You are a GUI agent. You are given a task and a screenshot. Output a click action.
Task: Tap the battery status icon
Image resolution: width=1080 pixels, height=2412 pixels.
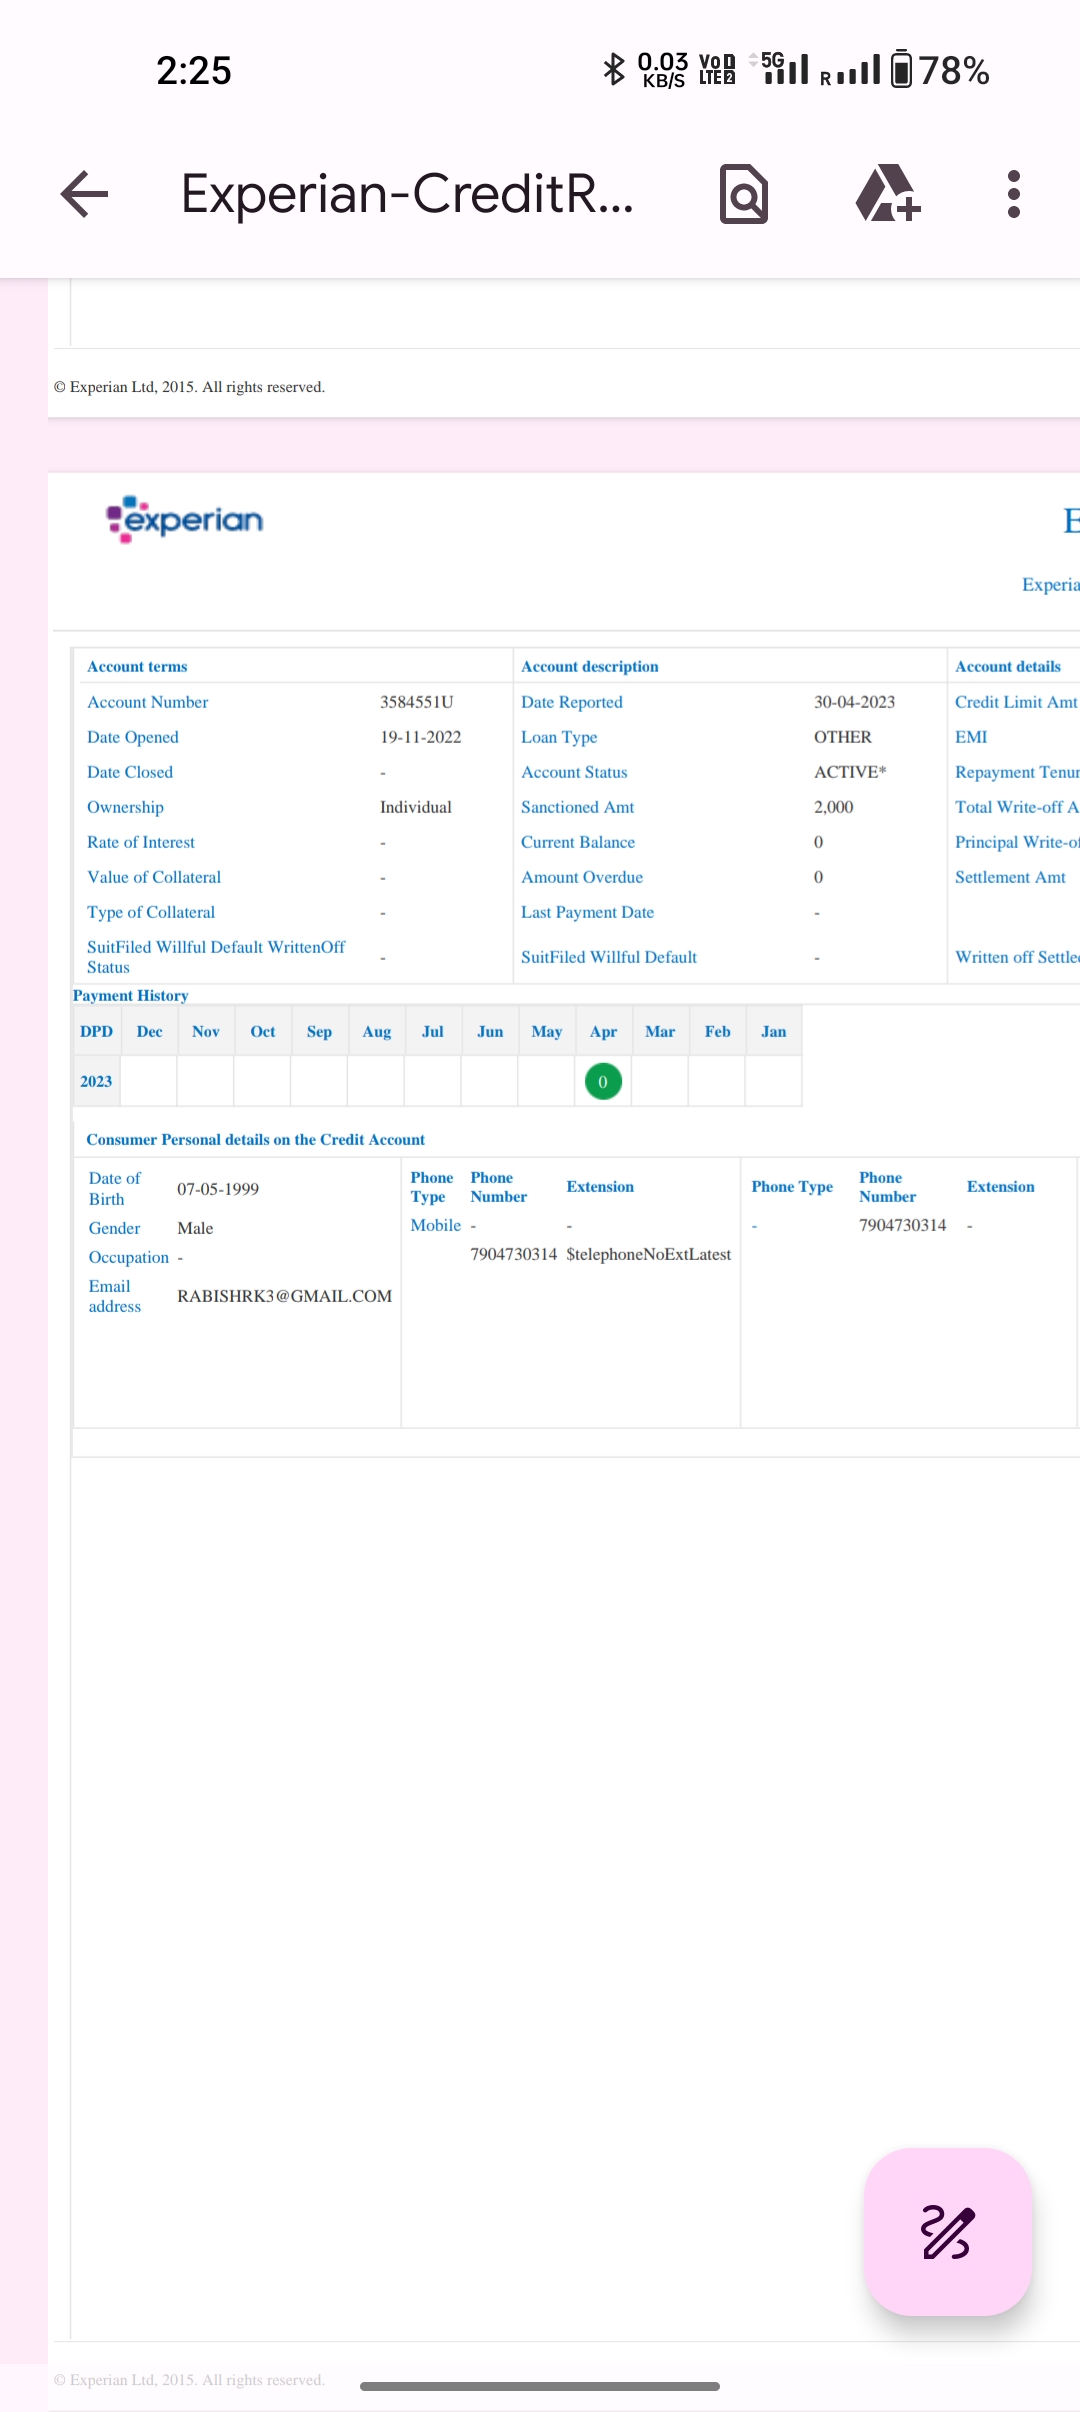(x=901, y=70)
